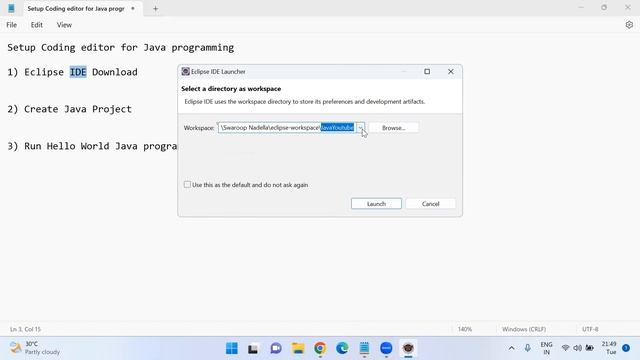Minimize the Notepad window

click(581, 8)
